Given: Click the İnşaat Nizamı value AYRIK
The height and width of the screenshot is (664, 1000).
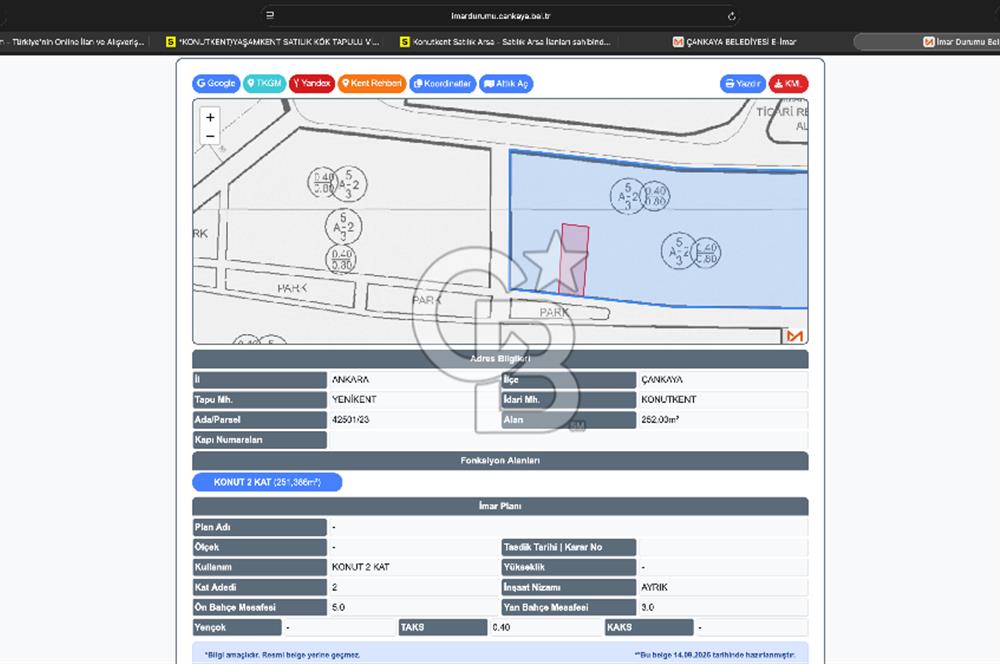Looking at the screenshot, I should (654, 587).
